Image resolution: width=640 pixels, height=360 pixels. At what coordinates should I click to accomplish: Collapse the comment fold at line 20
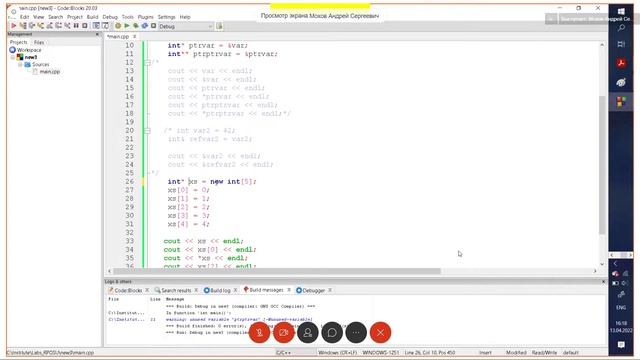[x=147, y=131]
